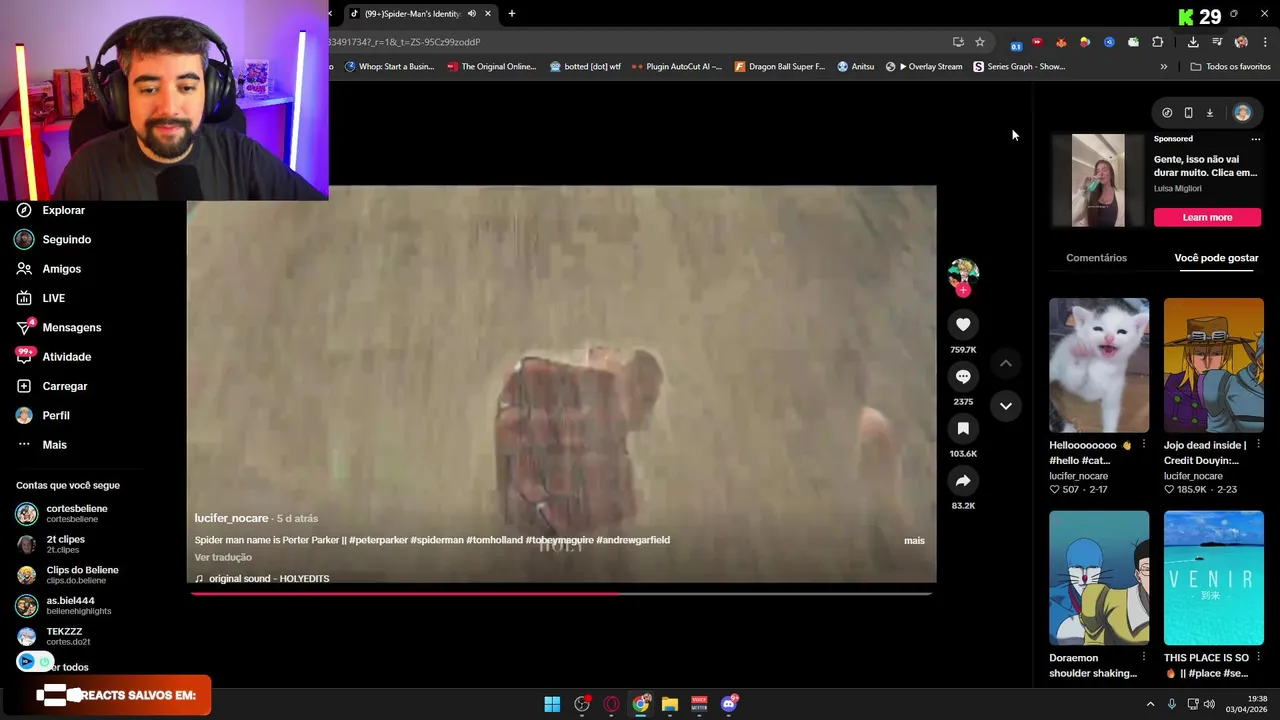The image size is (1280, 720).
Task: Bookmark the video with the save icon
Action: coord(963,428)
